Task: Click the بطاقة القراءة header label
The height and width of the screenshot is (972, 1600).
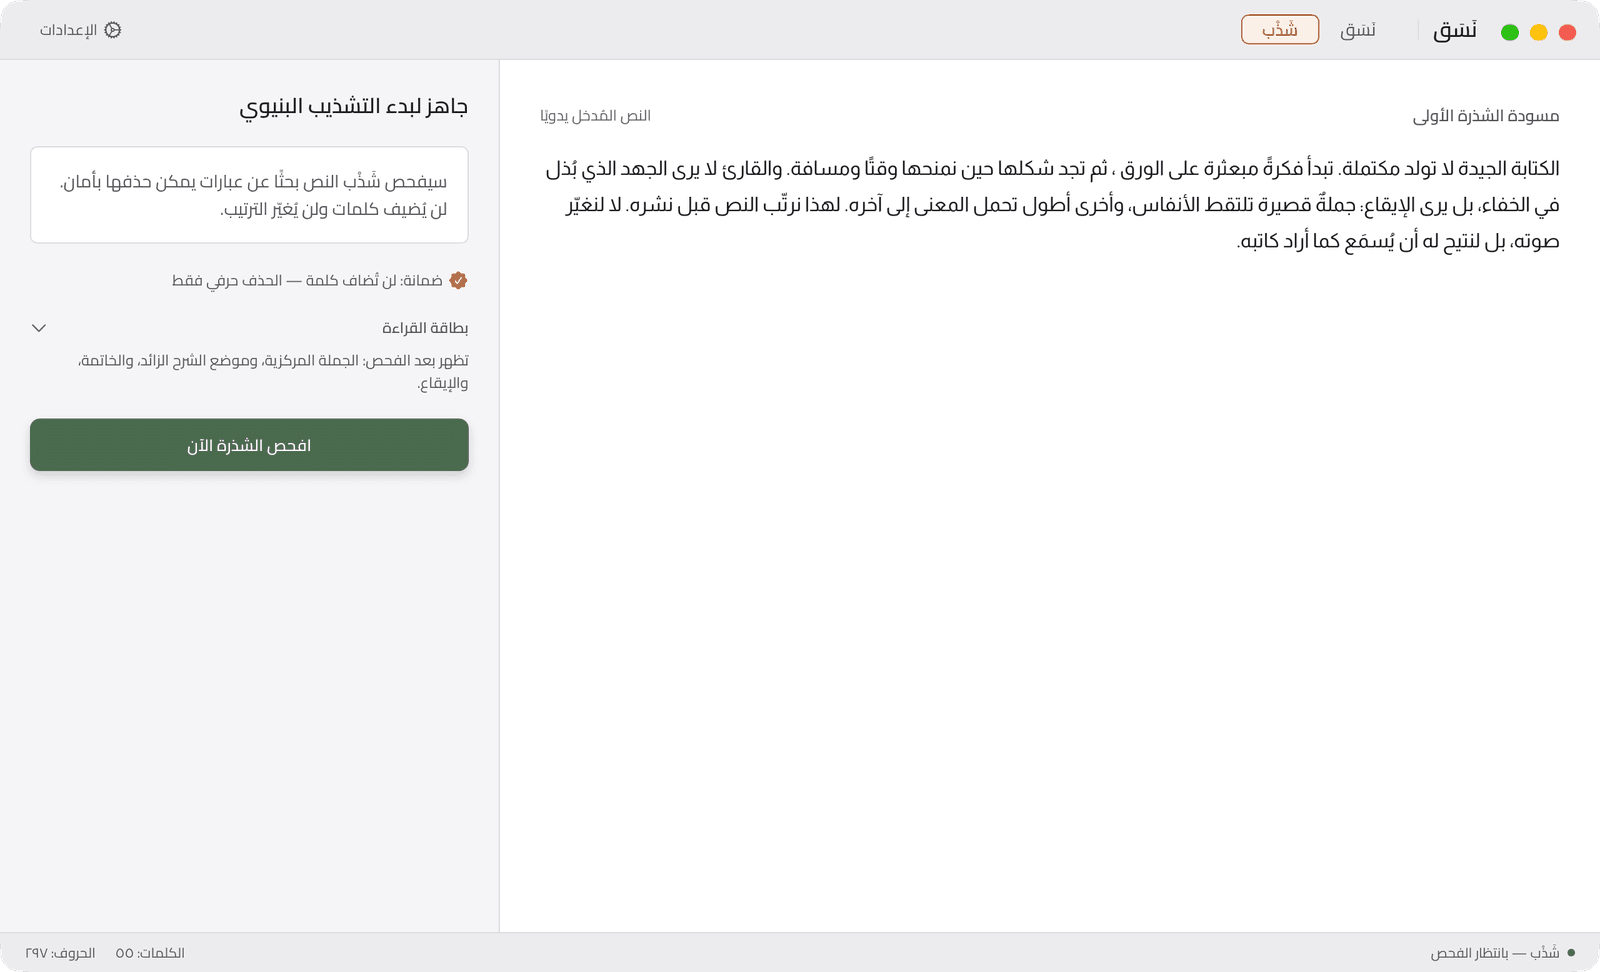Action: tap(425, 328)
